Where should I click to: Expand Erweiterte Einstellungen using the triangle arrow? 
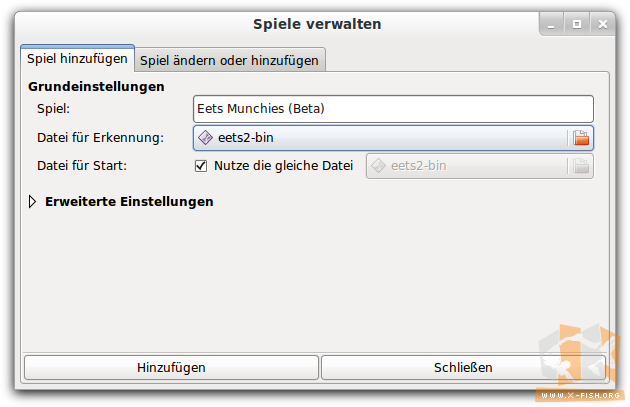click(x=33, y=201)
